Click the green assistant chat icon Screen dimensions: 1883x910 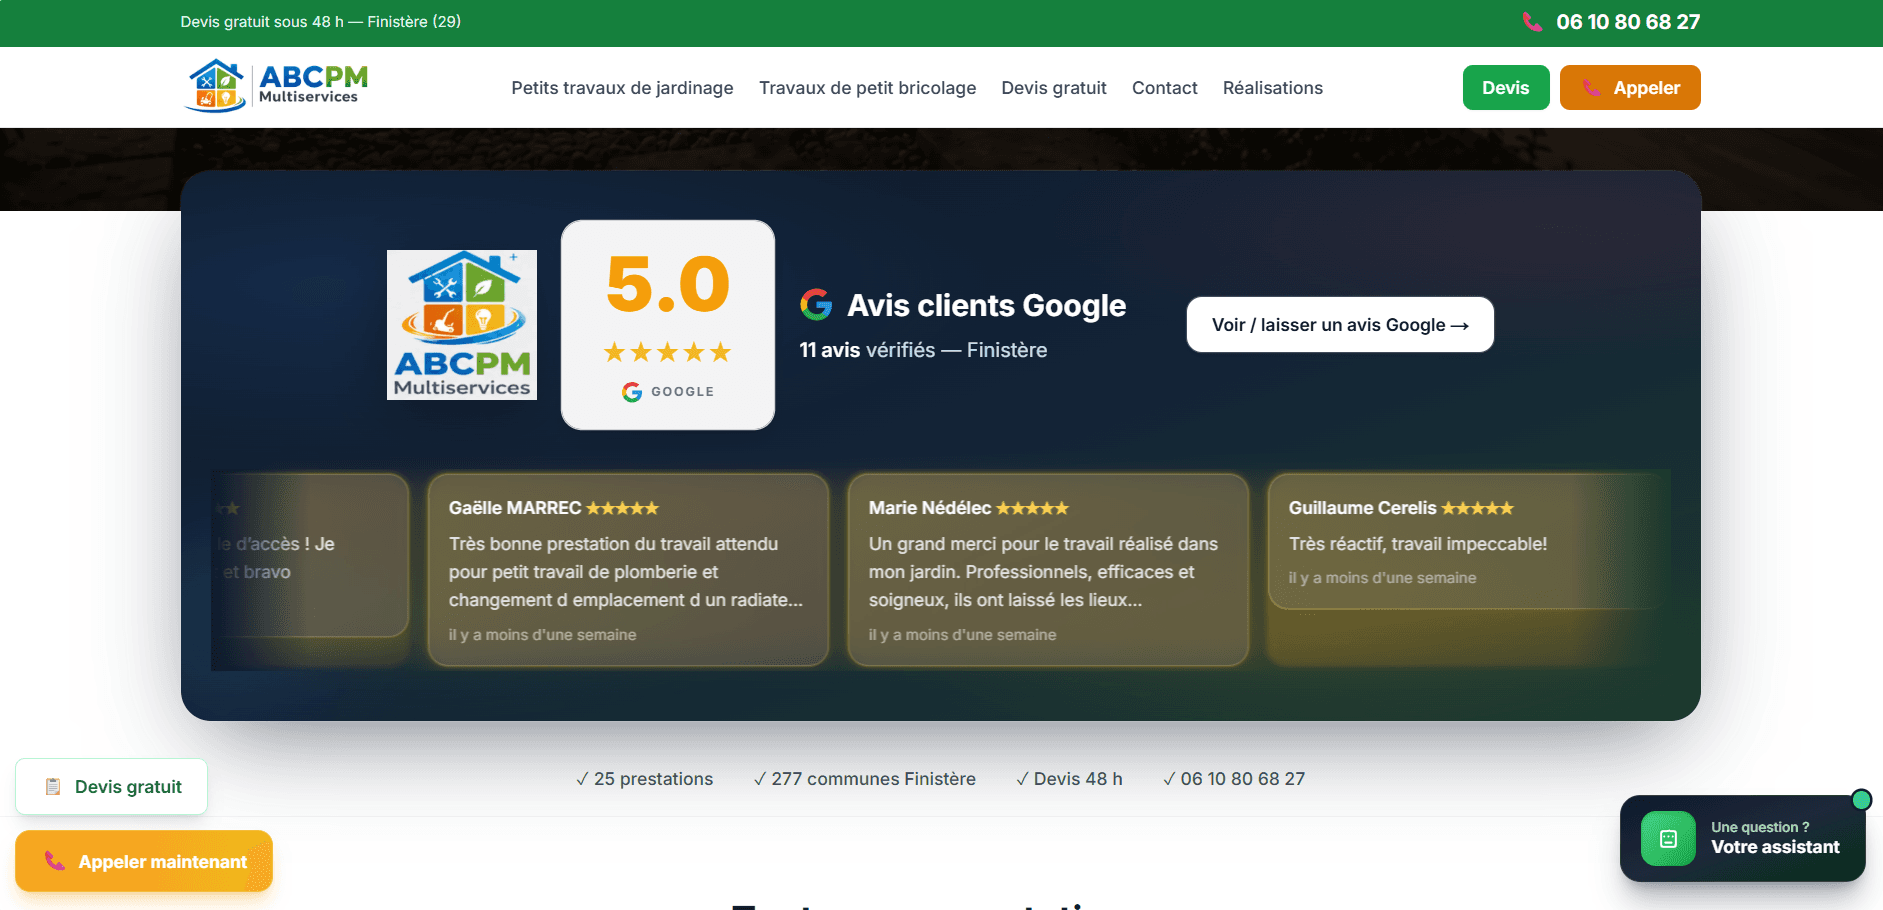(x=1668, y=838)
